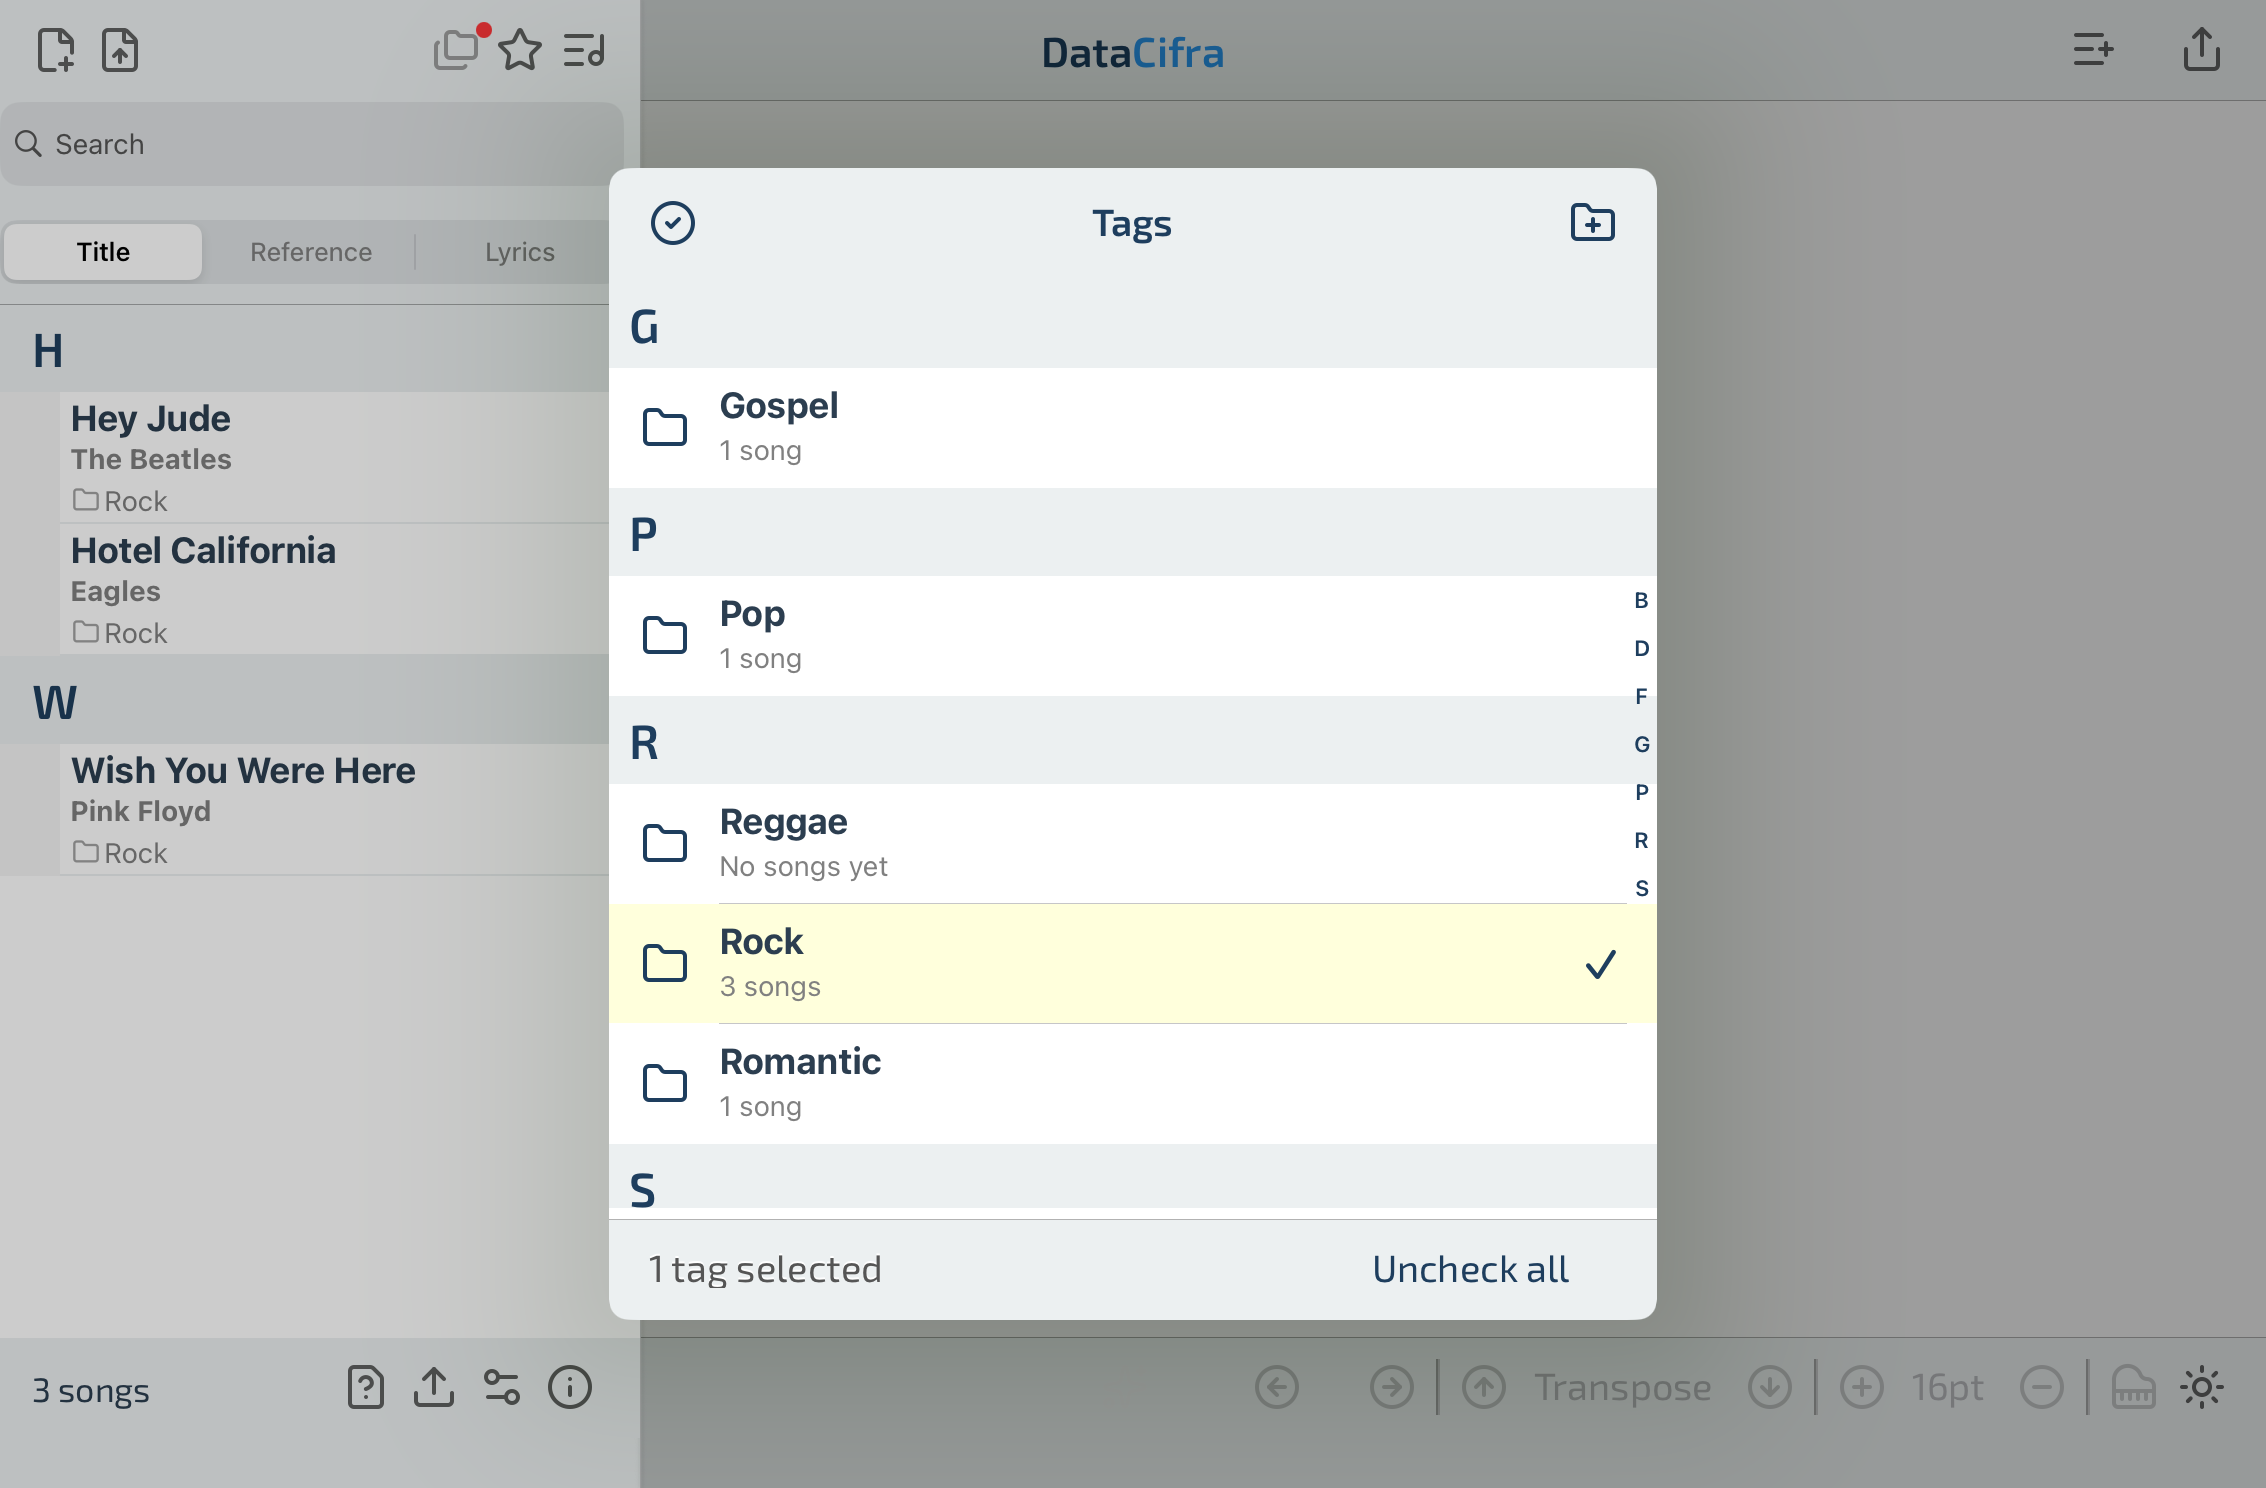Open the setlist music icon

point(584,50)
